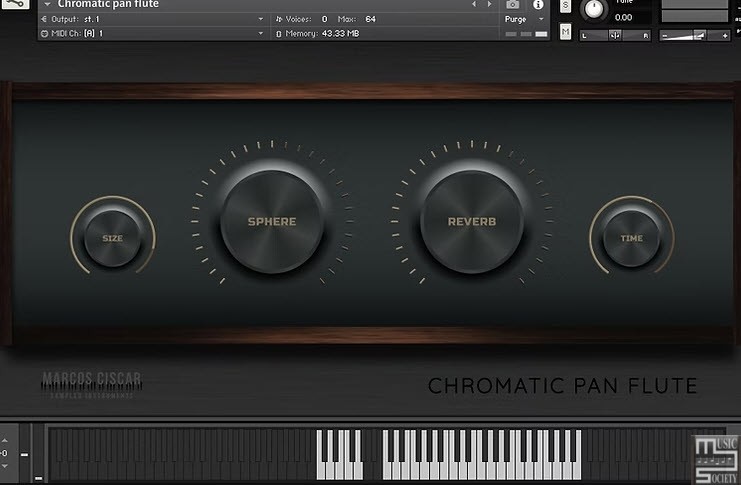Click the pitch bend wheel beside keyboard
Screen dimensions: 741x485
pos(25,454)
